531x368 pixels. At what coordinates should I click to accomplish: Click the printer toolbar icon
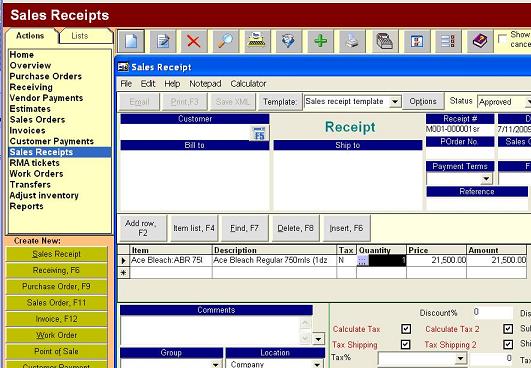(x=352, y=41)
